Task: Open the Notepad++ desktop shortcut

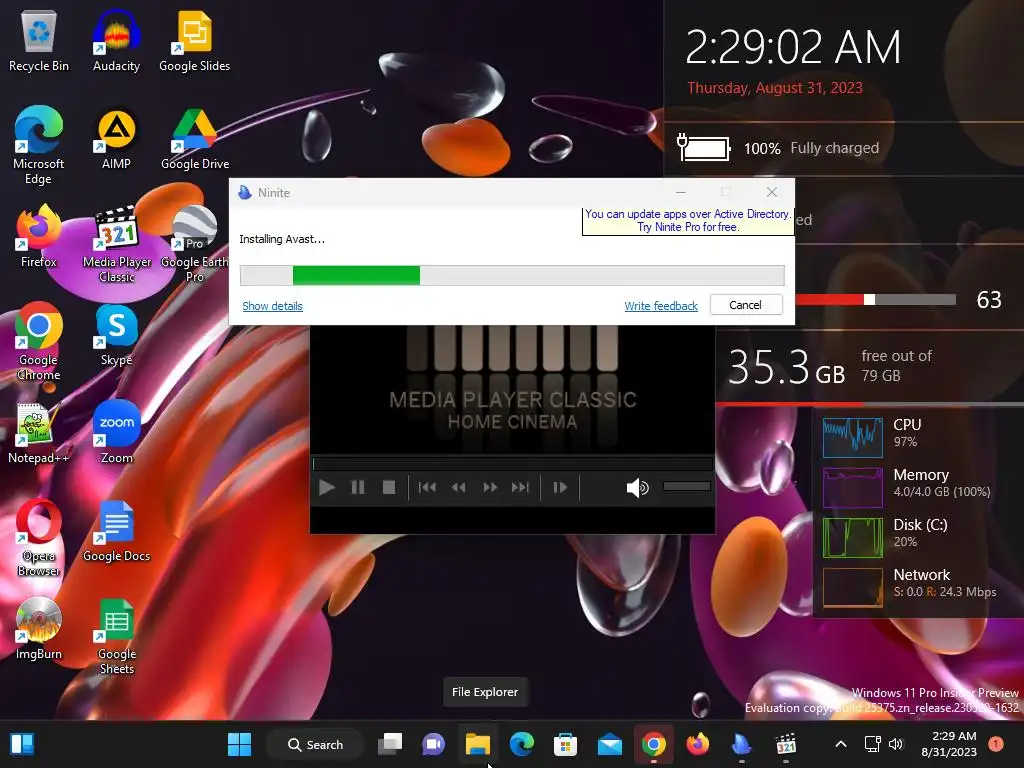Action: pyautogui.click(x=39, y=432)
